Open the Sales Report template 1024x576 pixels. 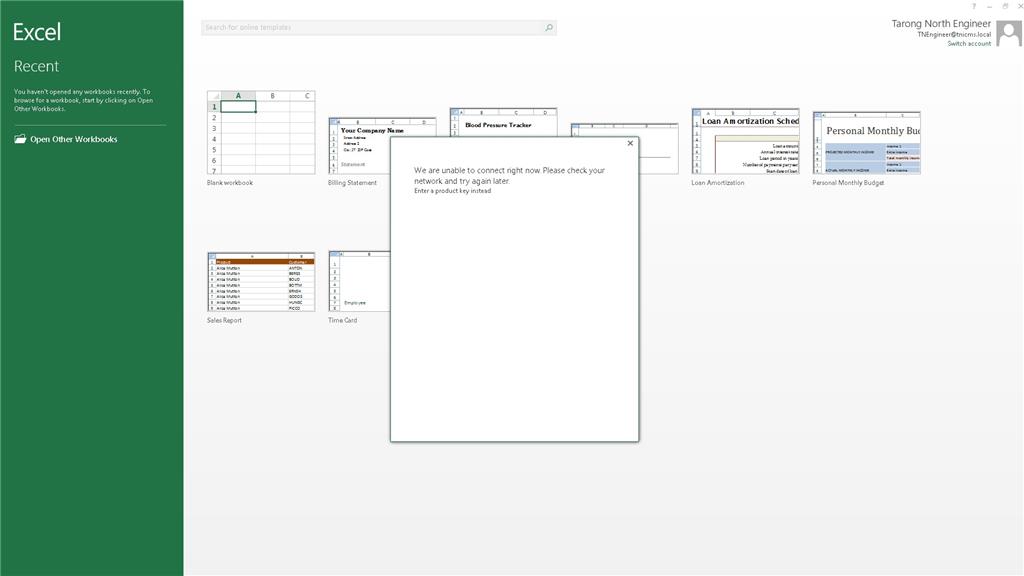[261, 281]
